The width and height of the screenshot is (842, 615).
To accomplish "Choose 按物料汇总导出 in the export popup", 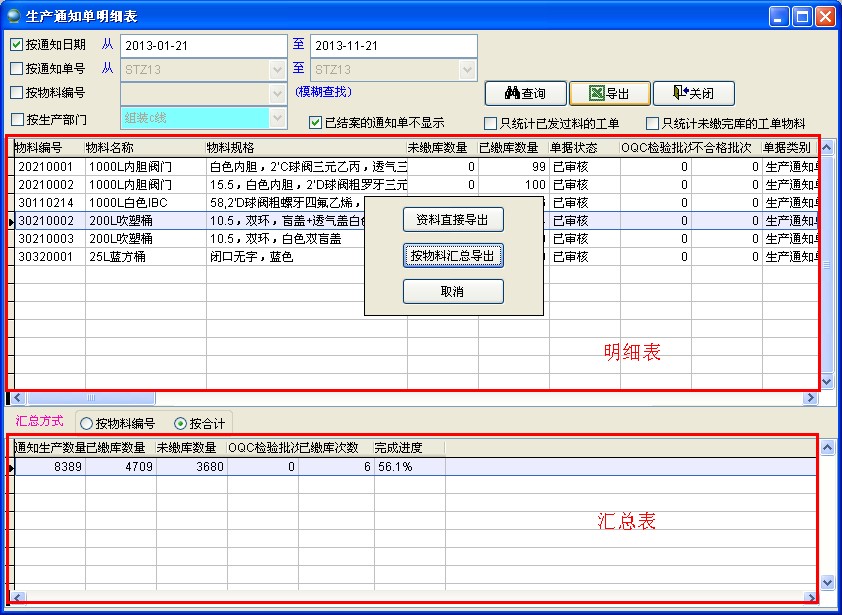I will (x=453, y=256).
